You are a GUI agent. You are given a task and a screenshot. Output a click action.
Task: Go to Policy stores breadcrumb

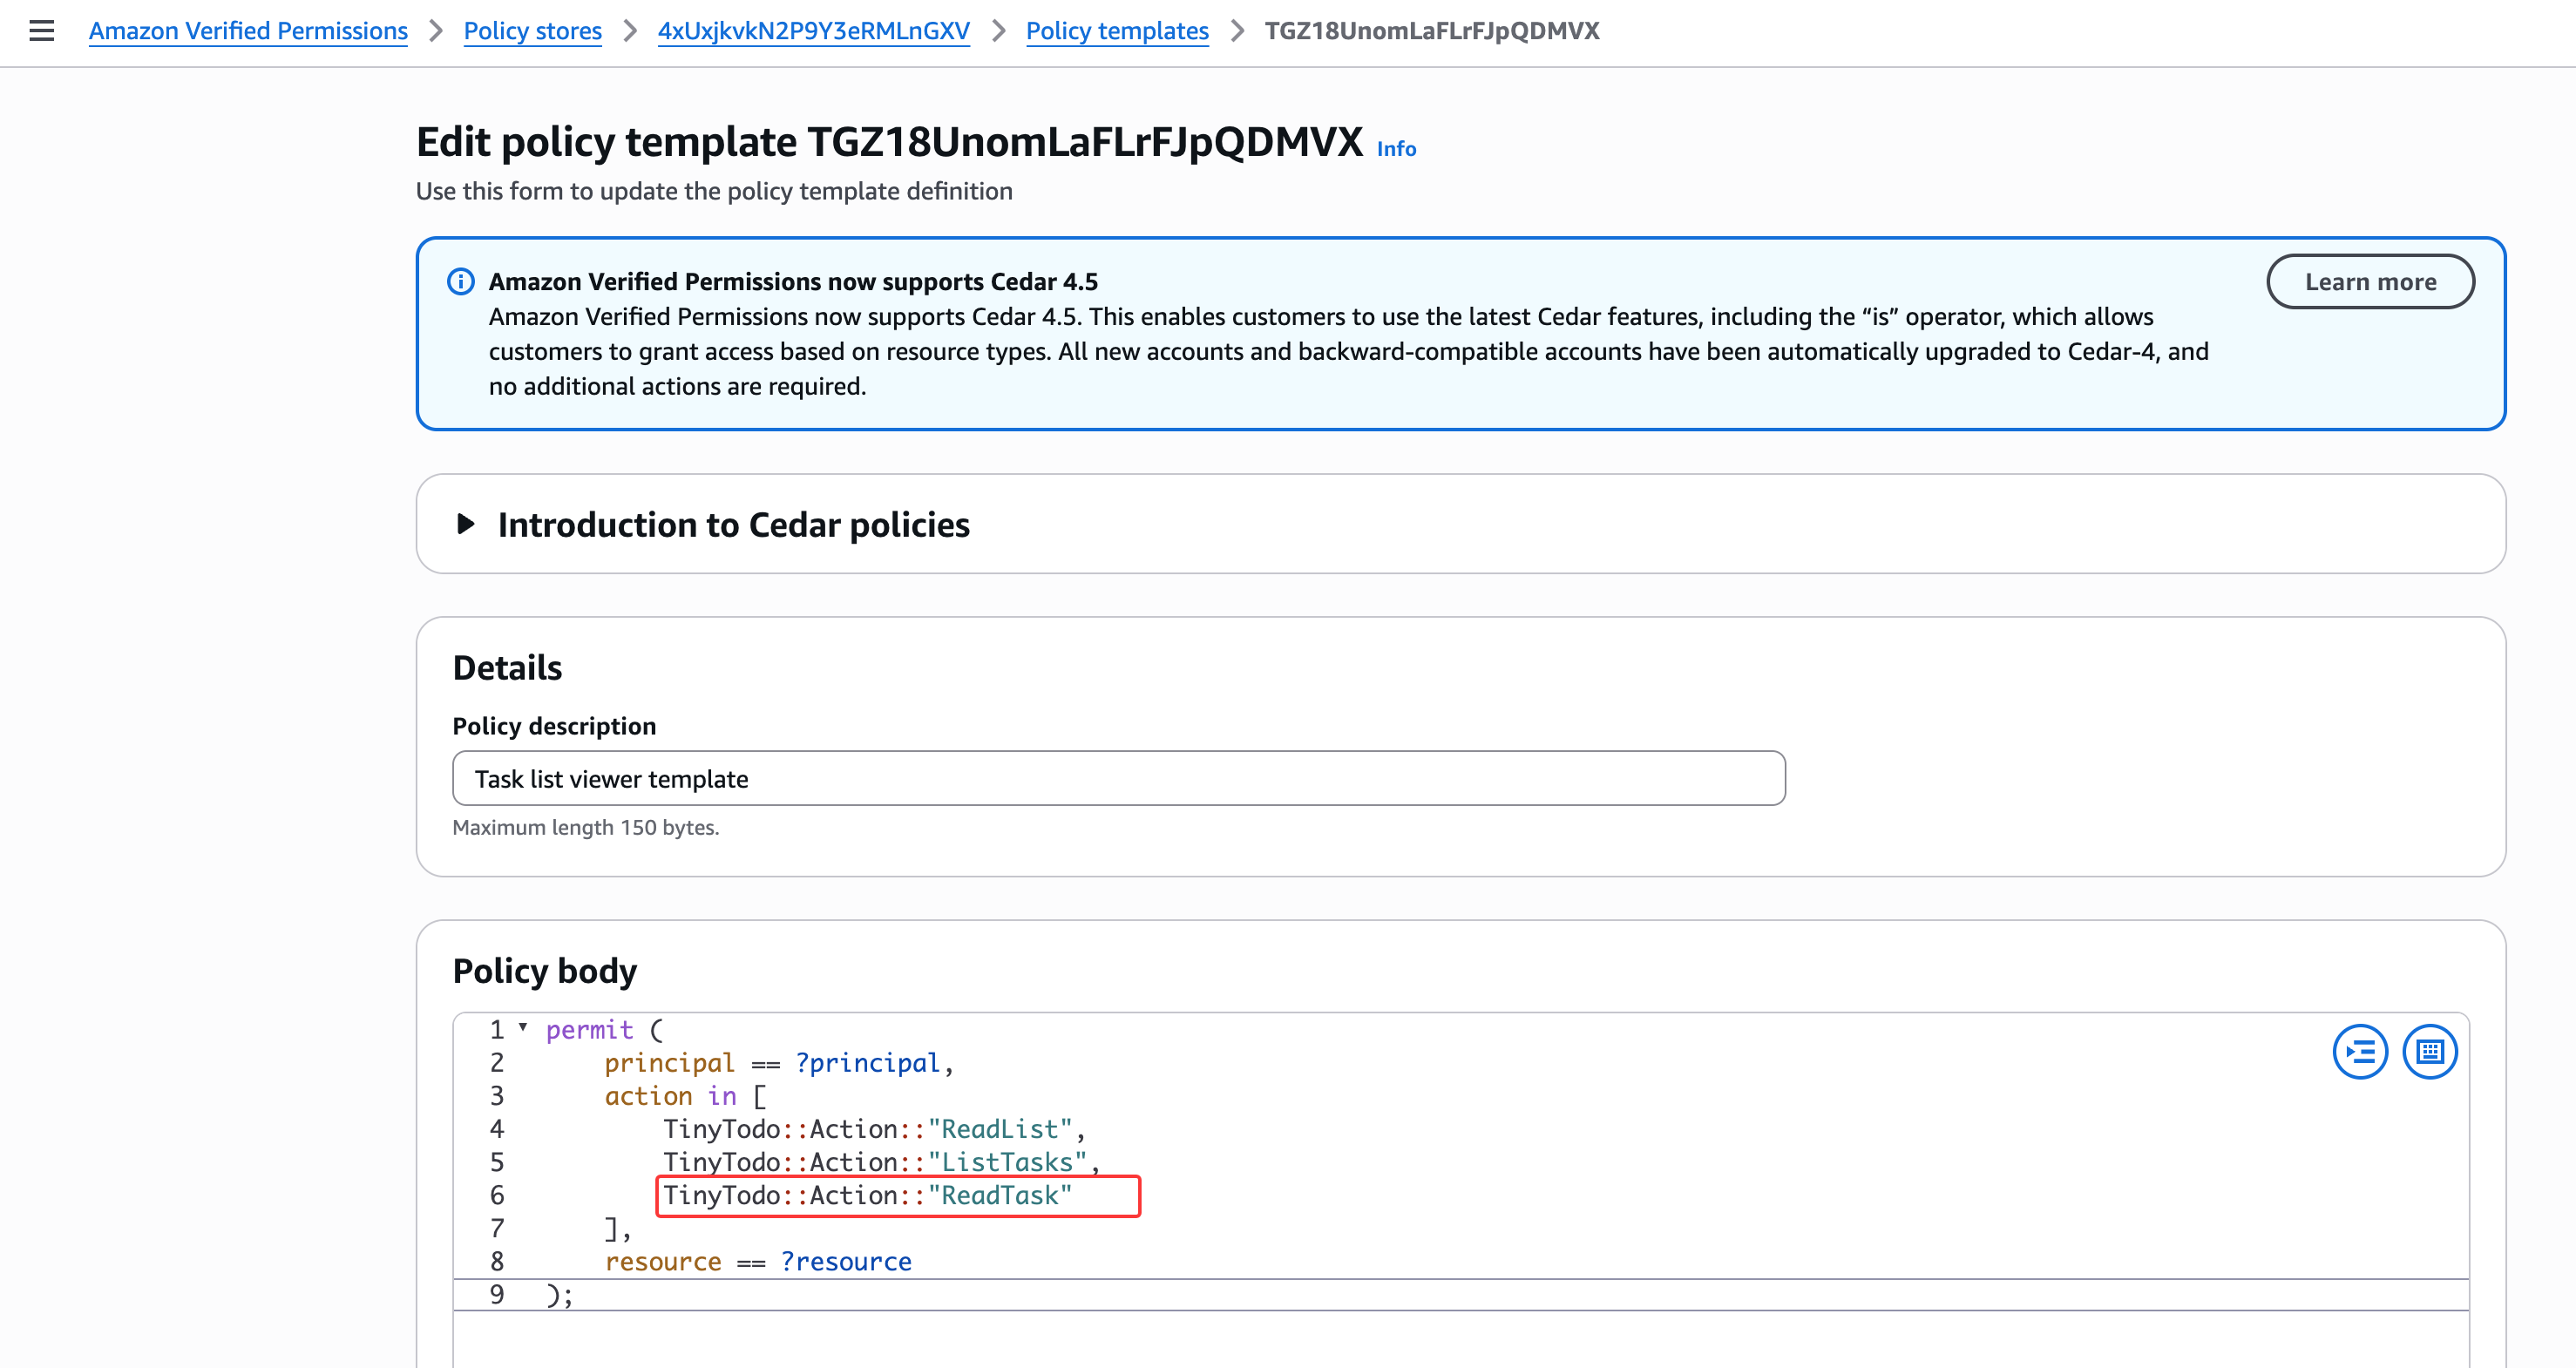pyautogui.click(x=532, y=31)
